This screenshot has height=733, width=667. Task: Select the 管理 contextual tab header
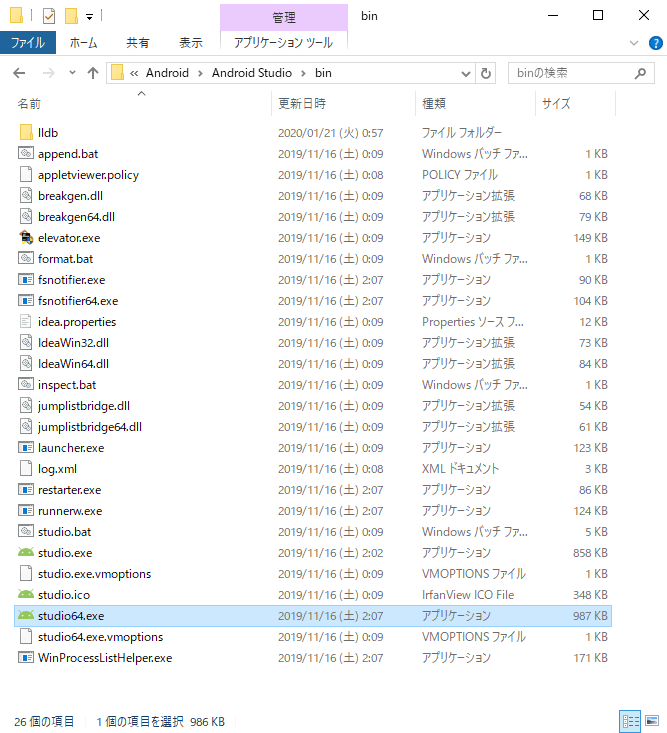284,17
